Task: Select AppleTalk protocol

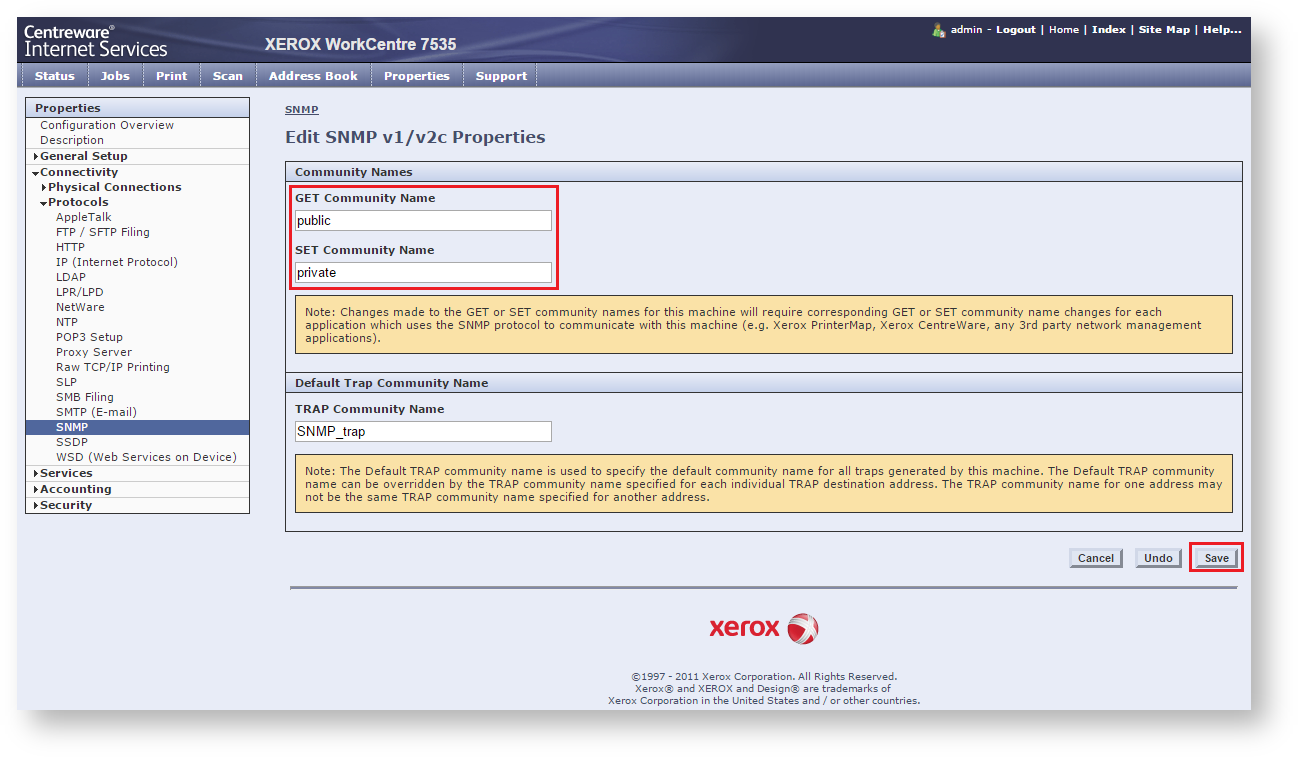Action: [x=84, y=217]
